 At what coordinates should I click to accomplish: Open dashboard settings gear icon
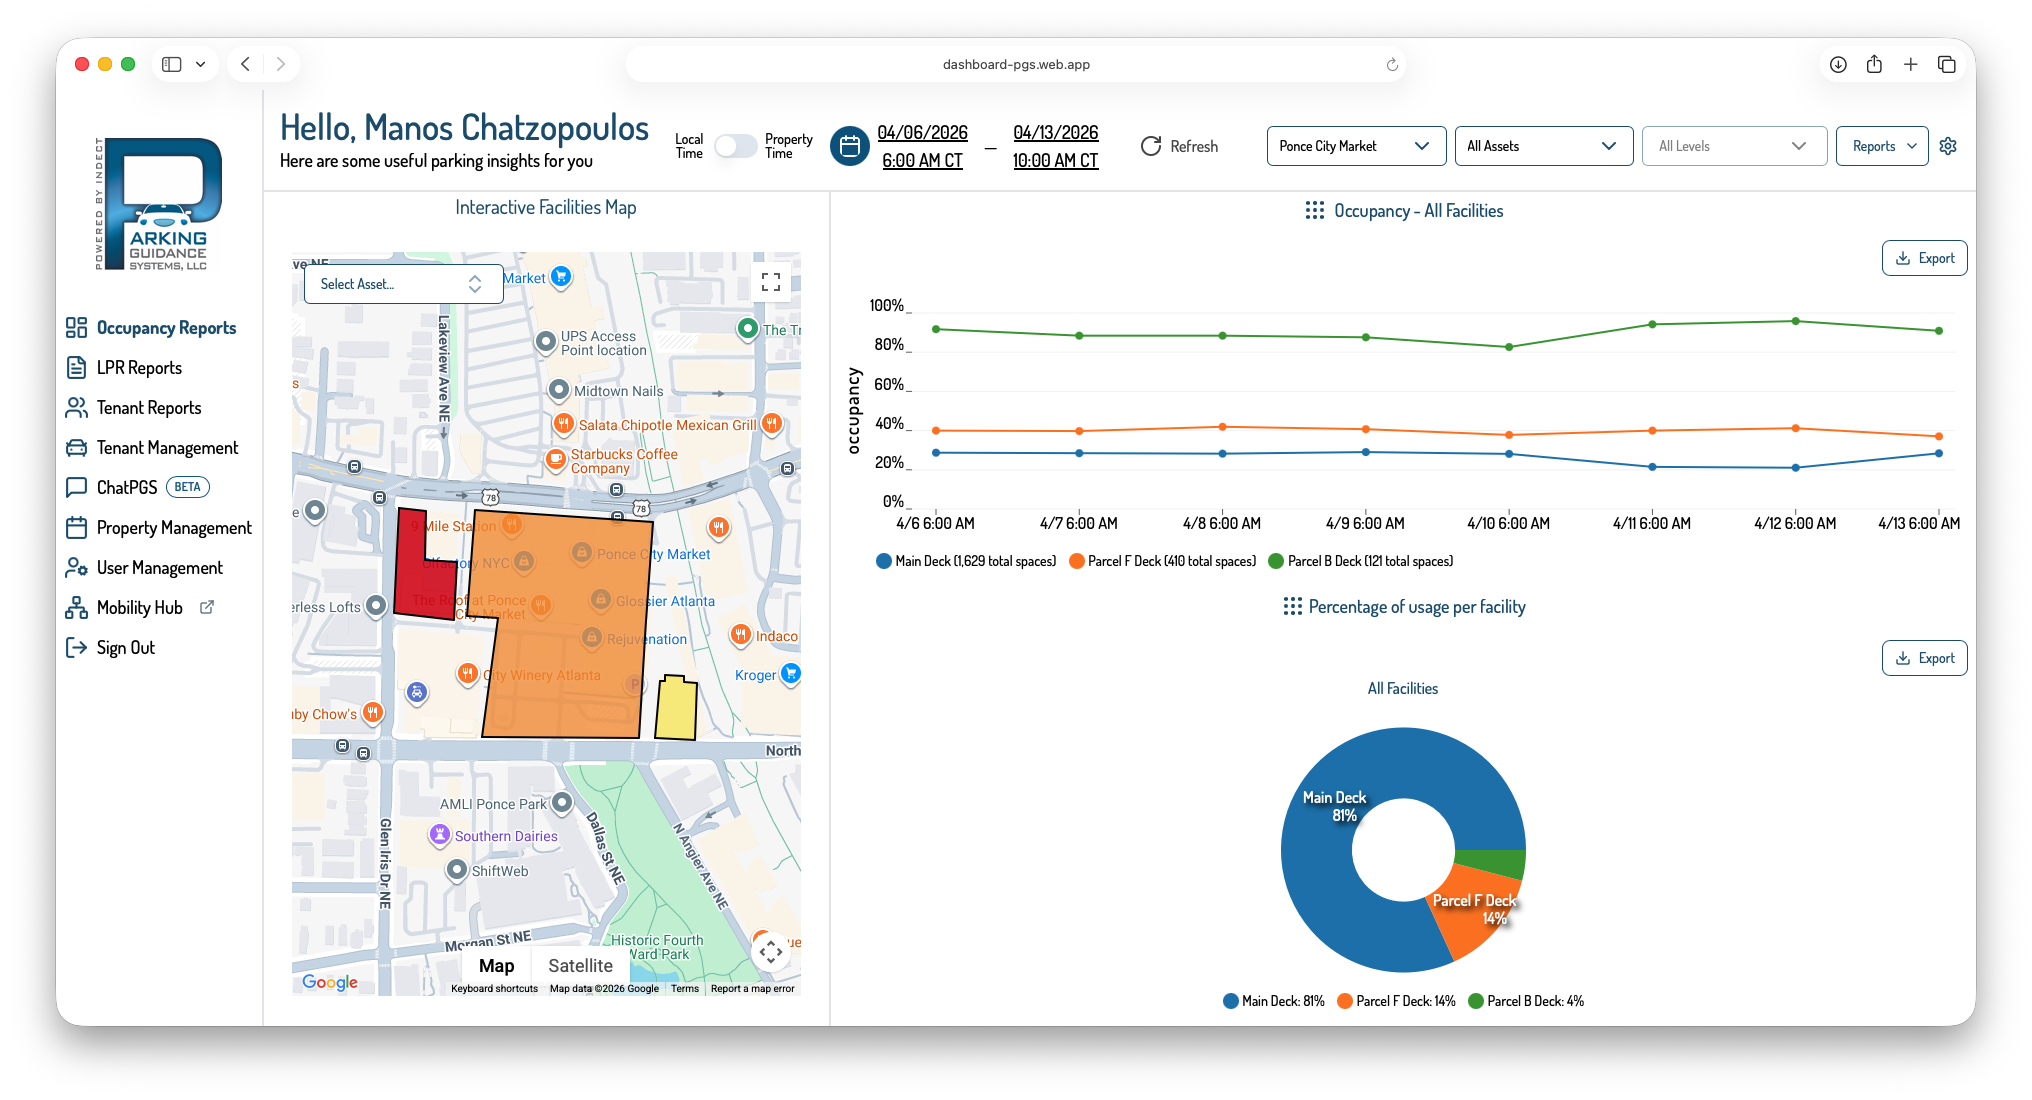click(x=1948, y=146)
